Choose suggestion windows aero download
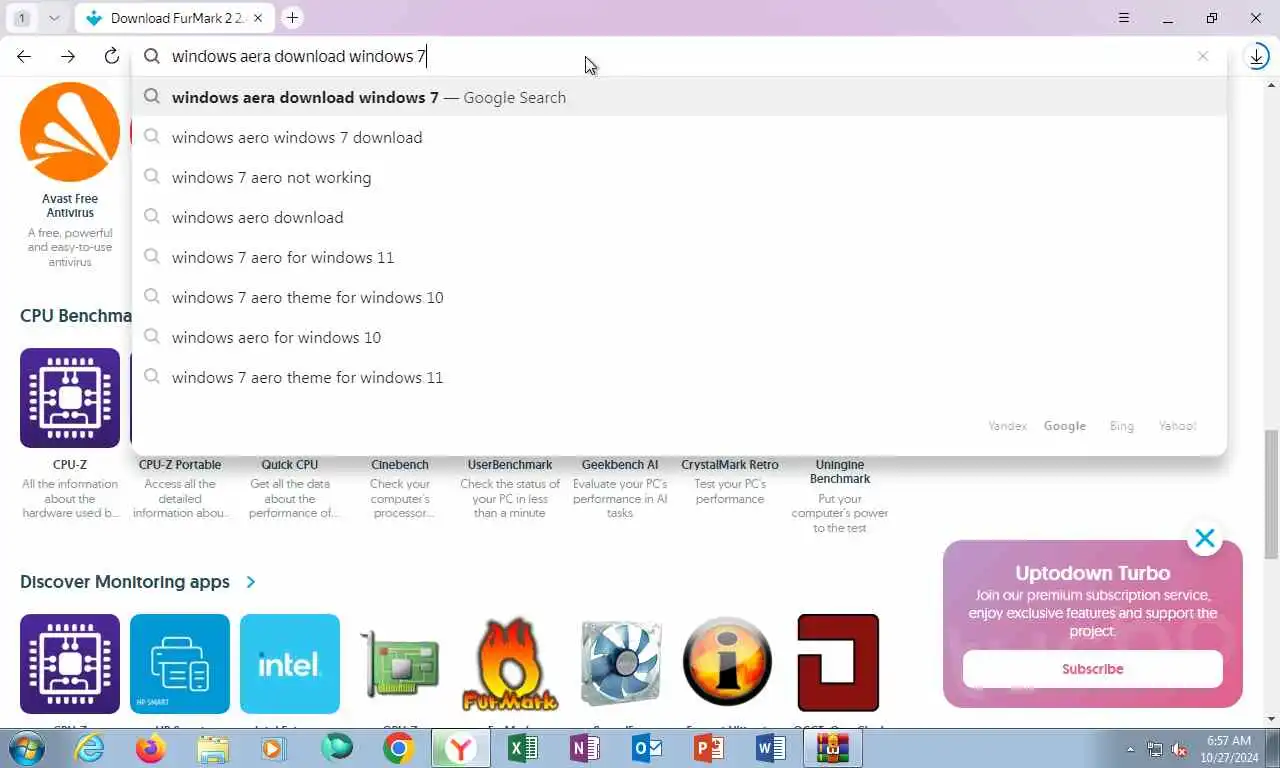1280x768 pixels. [679, 217]
